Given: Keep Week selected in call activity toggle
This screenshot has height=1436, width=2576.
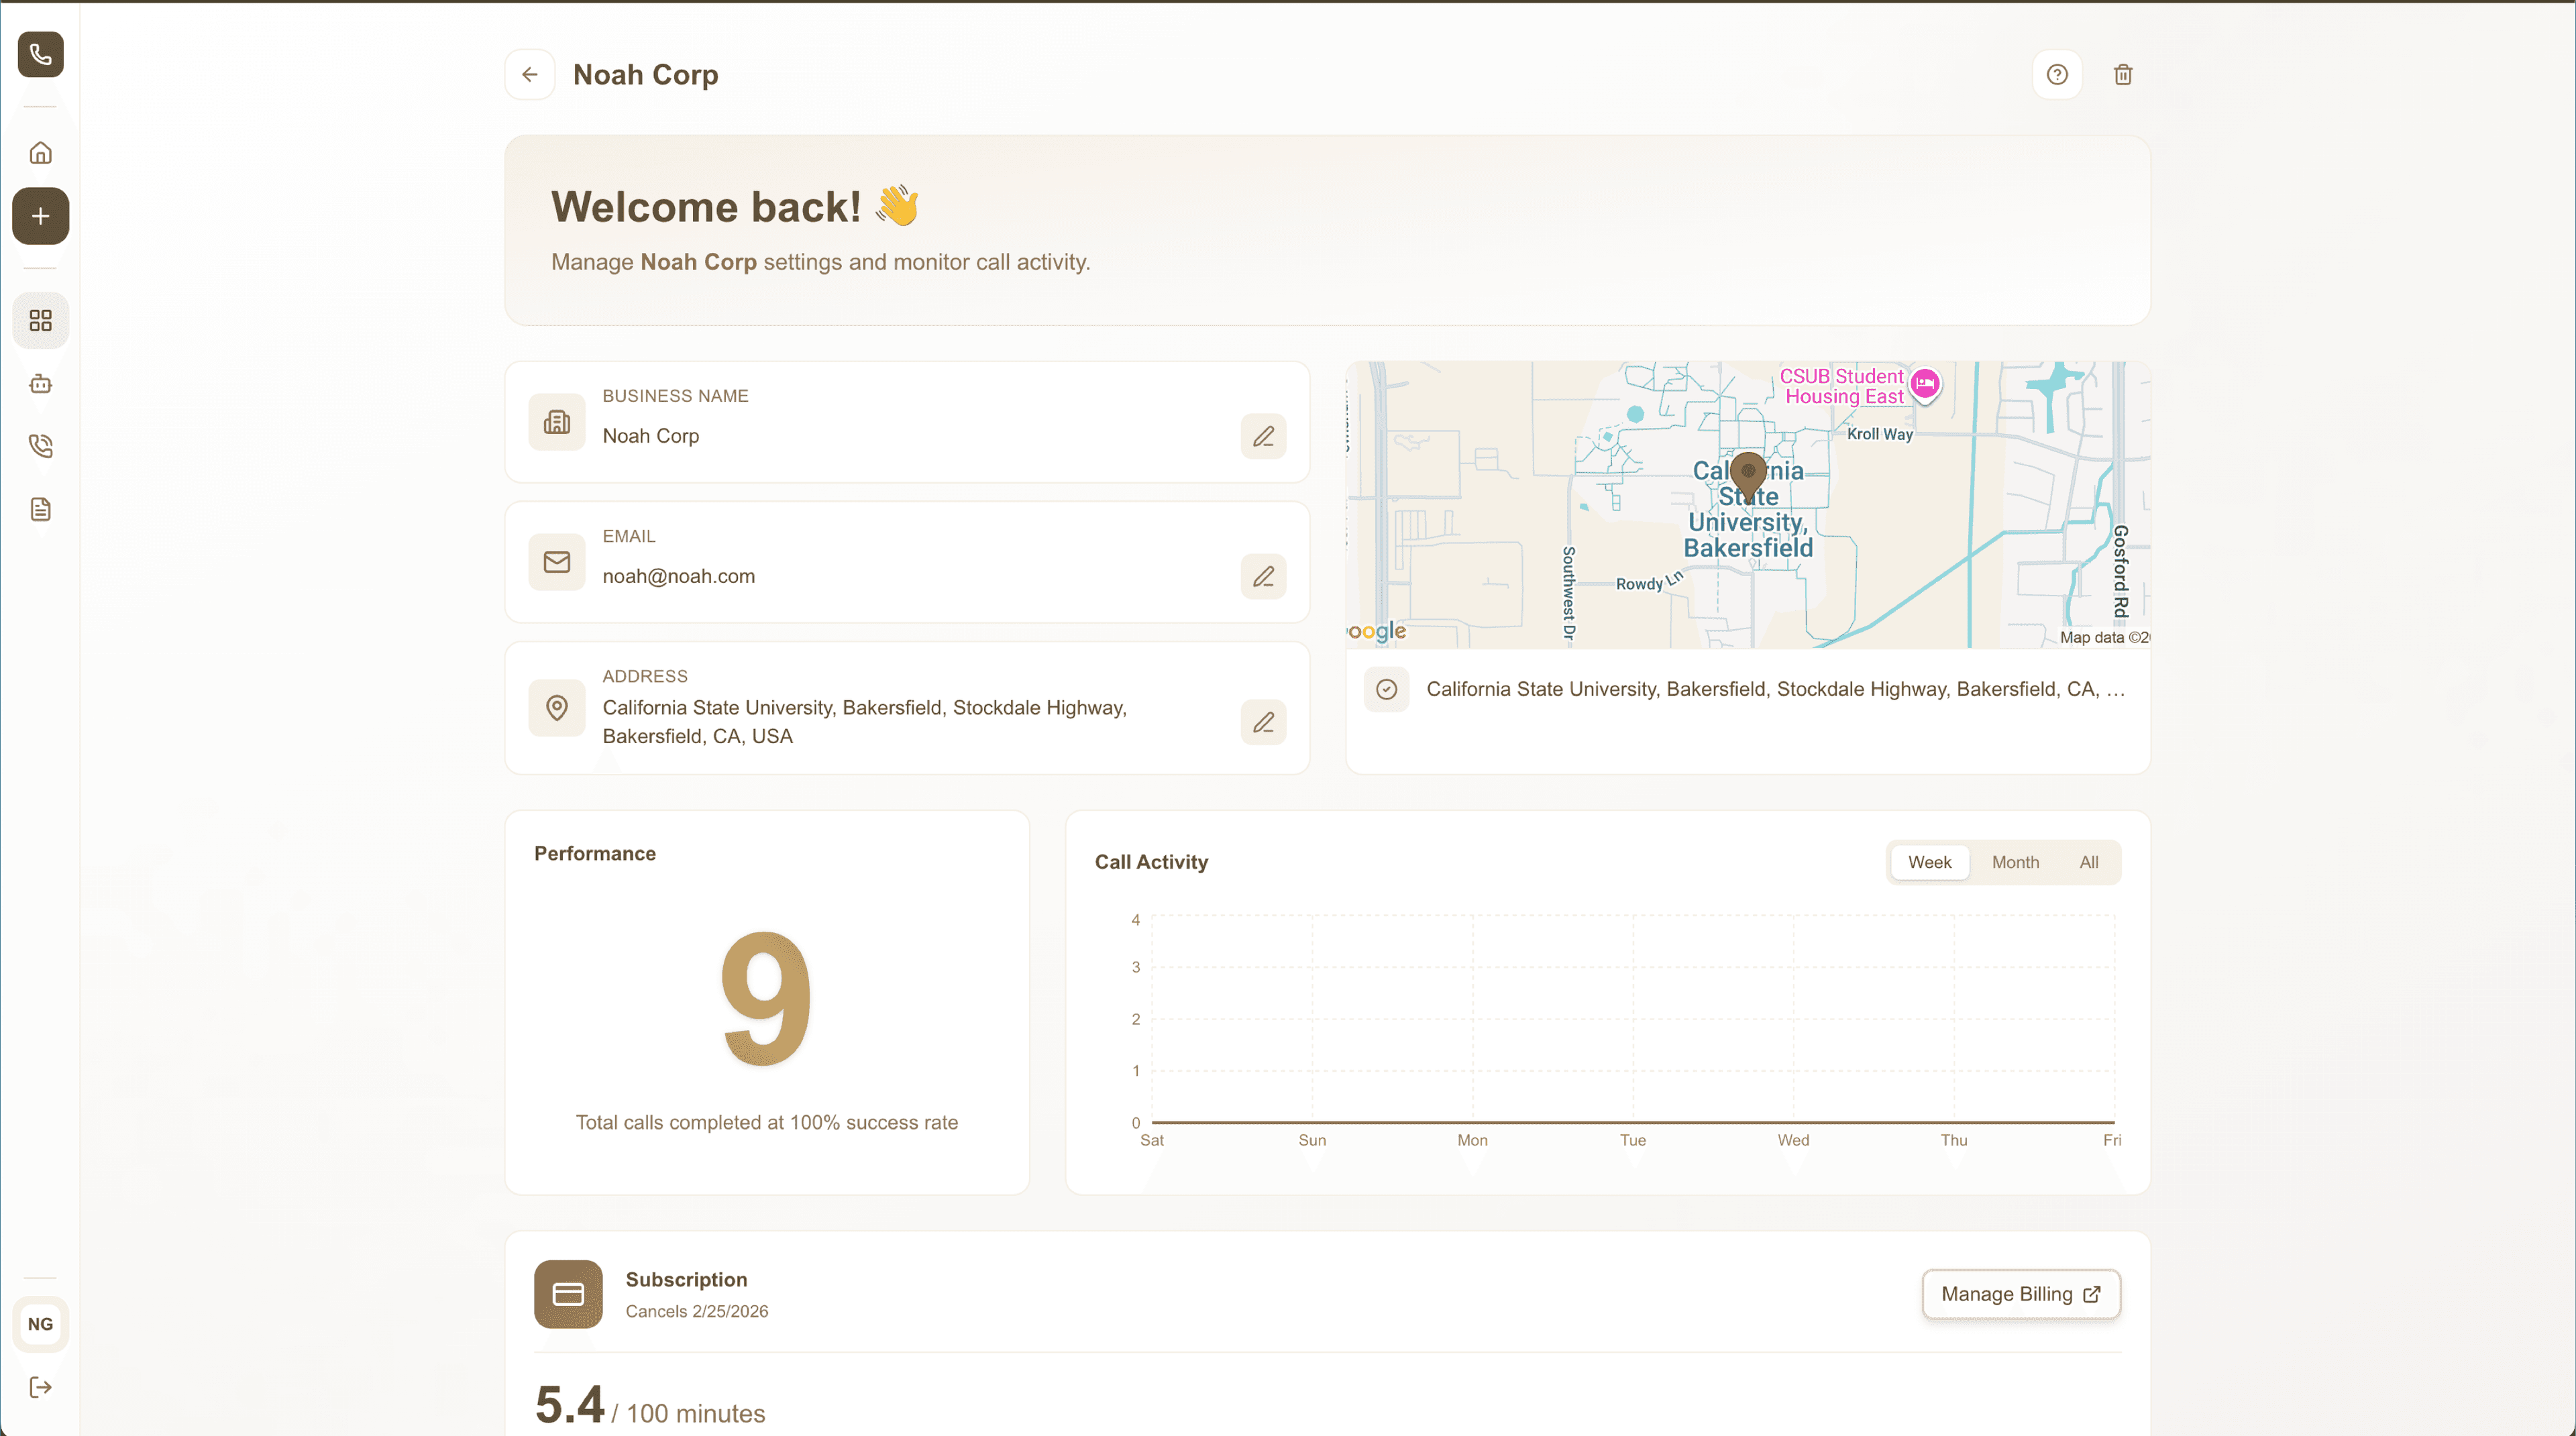Looking at the screenshot, I should (x=1929, y=861).
